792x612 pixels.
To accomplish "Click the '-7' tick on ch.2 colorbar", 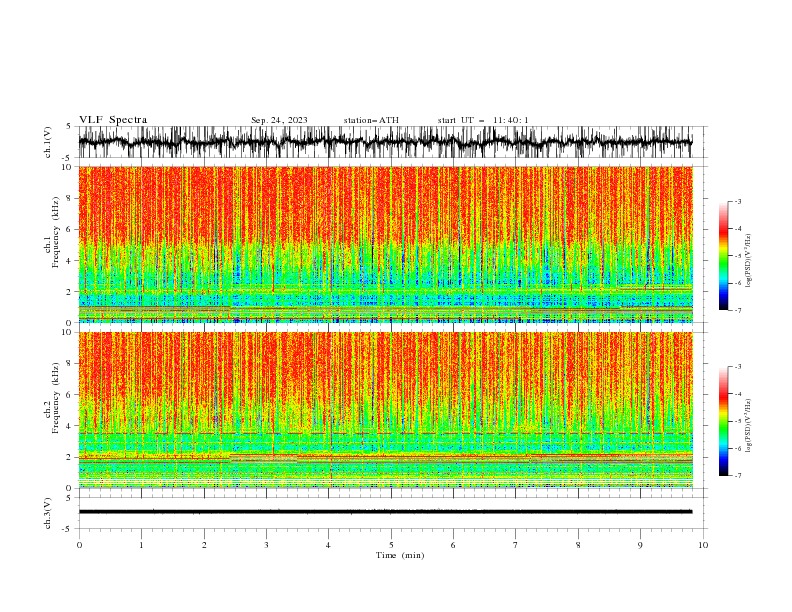I will (x=738, y=476).
